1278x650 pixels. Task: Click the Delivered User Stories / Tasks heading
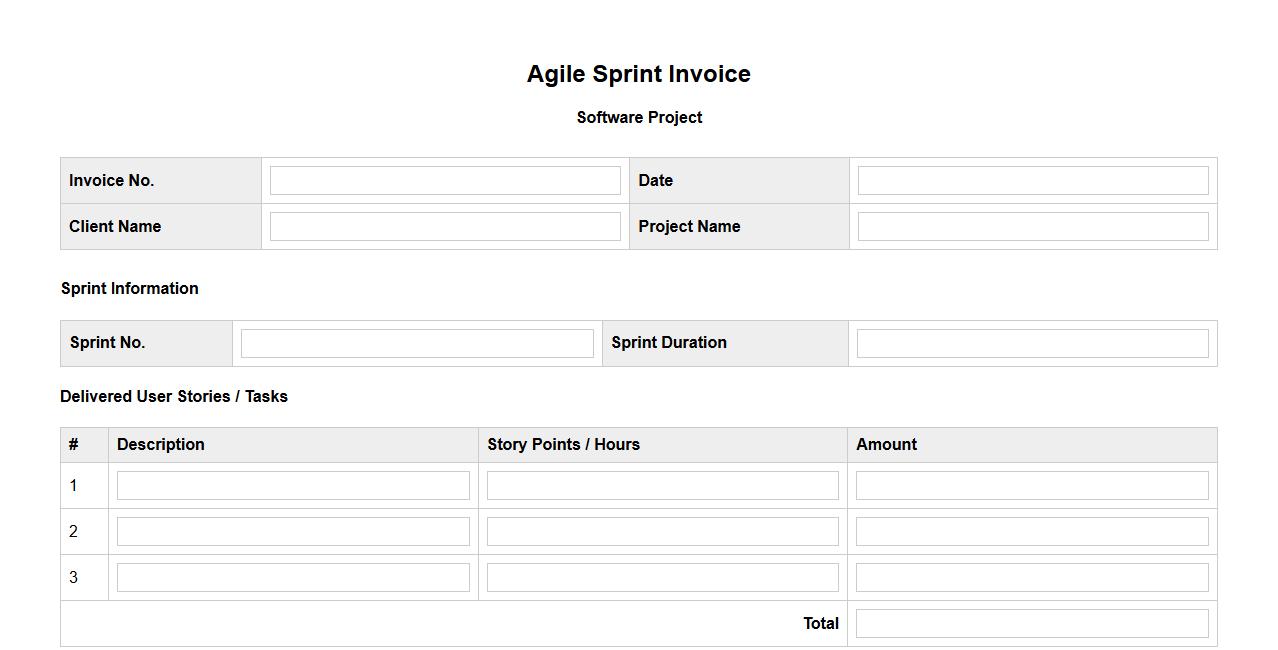[x=174, y=397]
